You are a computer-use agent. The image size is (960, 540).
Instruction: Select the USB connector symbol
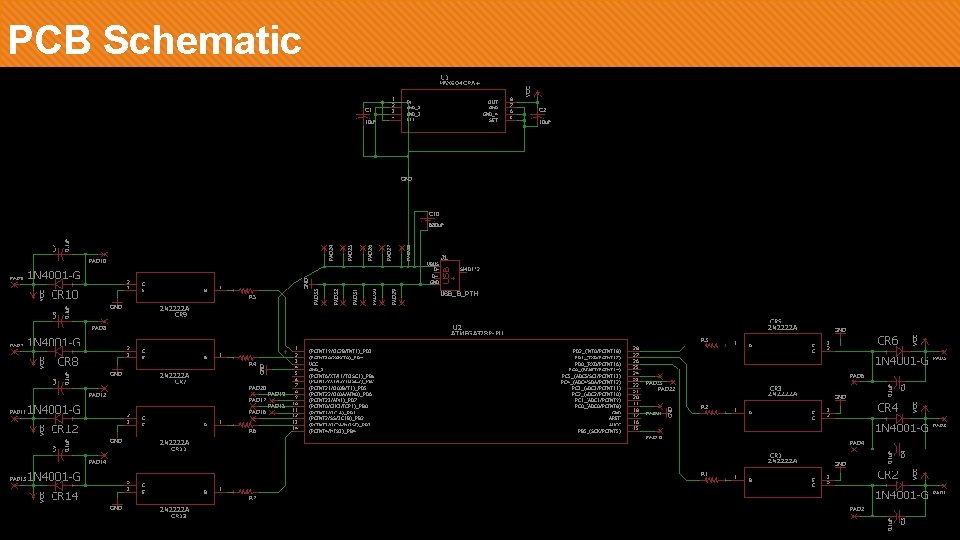click(x=449, y=276)
